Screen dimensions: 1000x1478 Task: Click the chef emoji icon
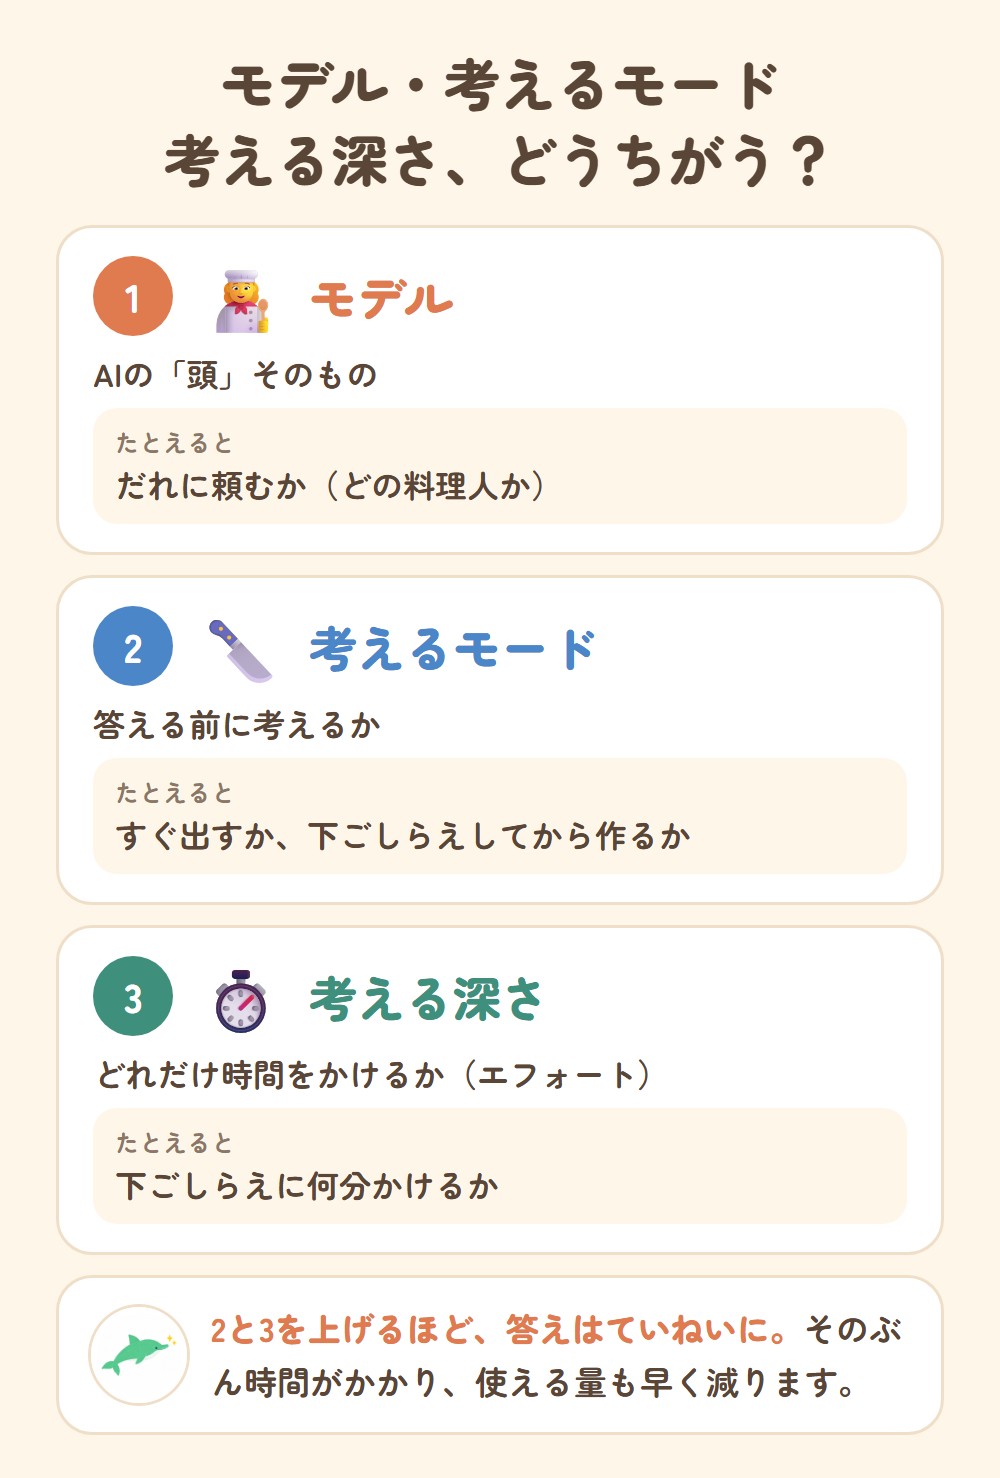242,300
